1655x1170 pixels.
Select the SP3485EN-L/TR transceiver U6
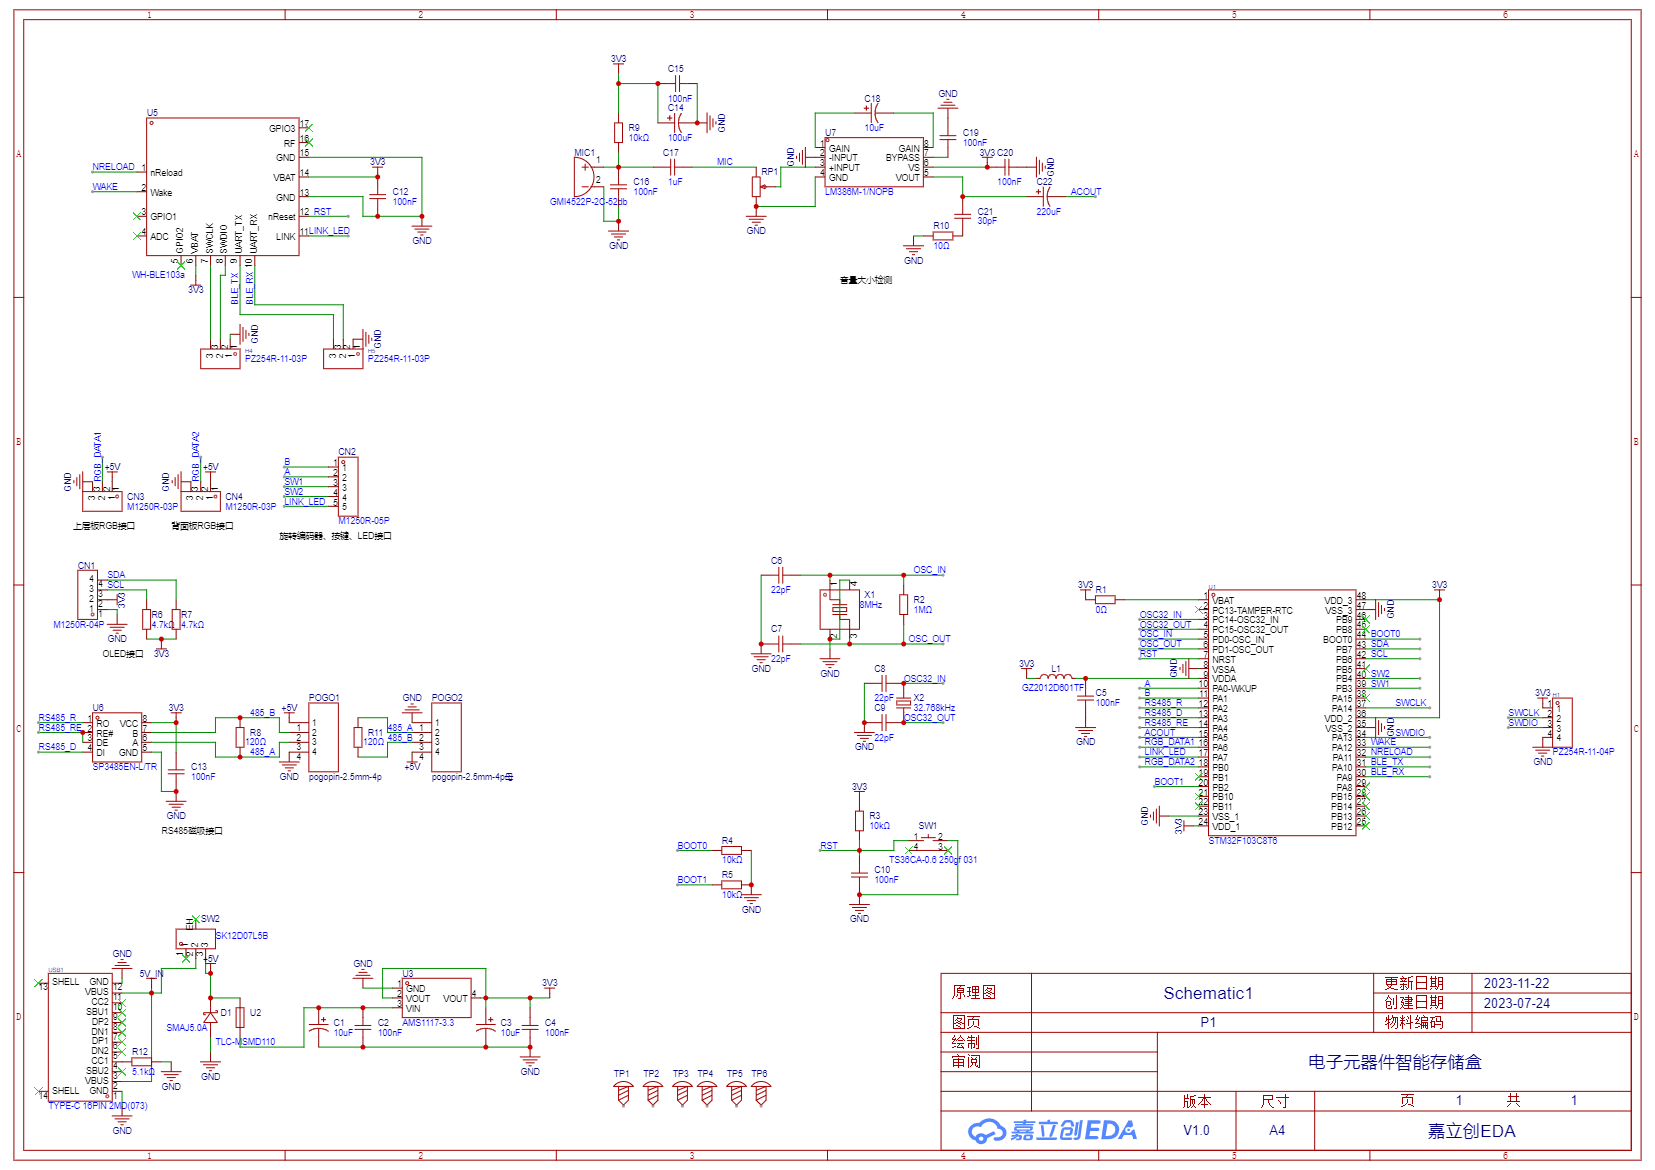pos(117,737)
